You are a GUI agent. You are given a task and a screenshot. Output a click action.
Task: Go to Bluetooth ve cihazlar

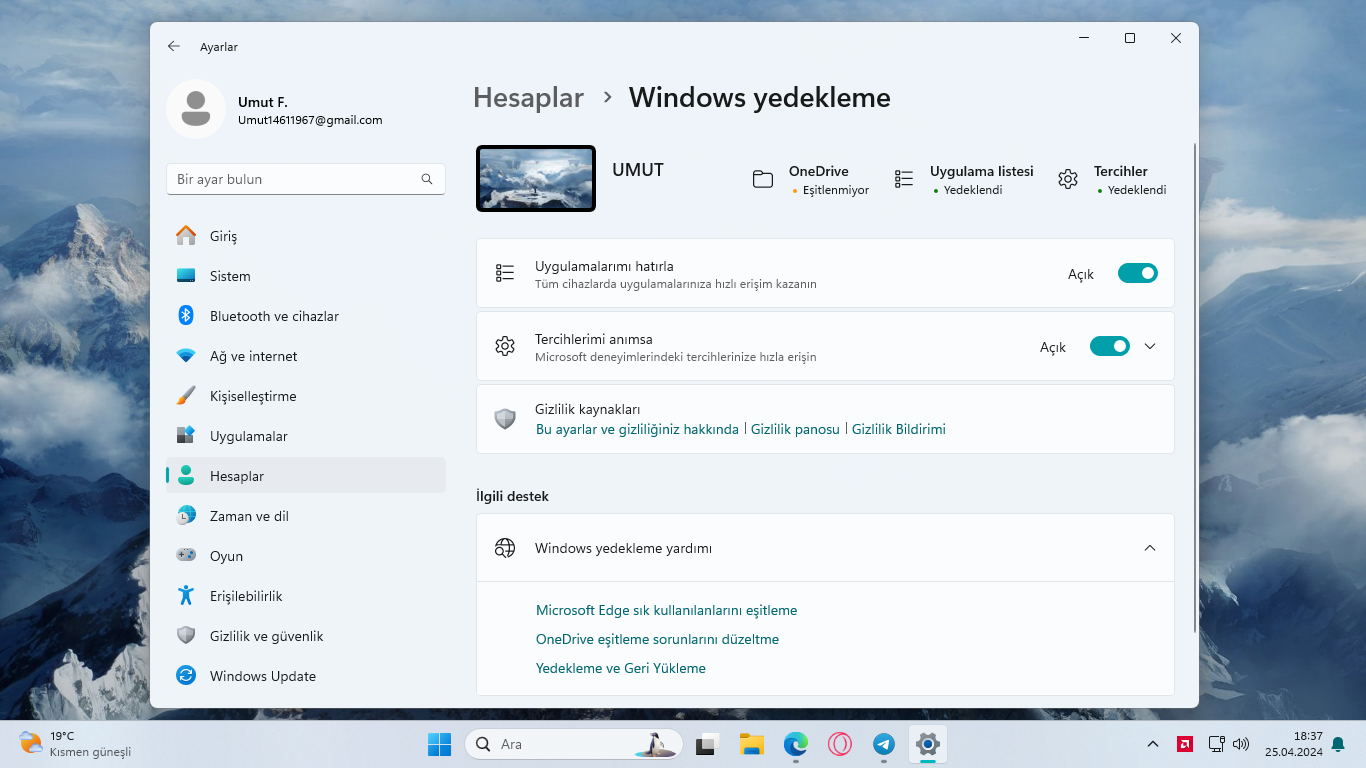[306, 316]
